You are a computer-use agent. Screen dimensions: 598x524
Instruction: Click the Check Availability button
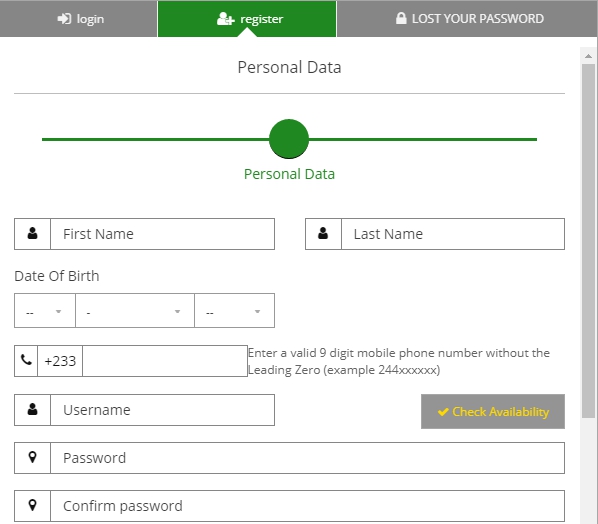pos(493,411)
